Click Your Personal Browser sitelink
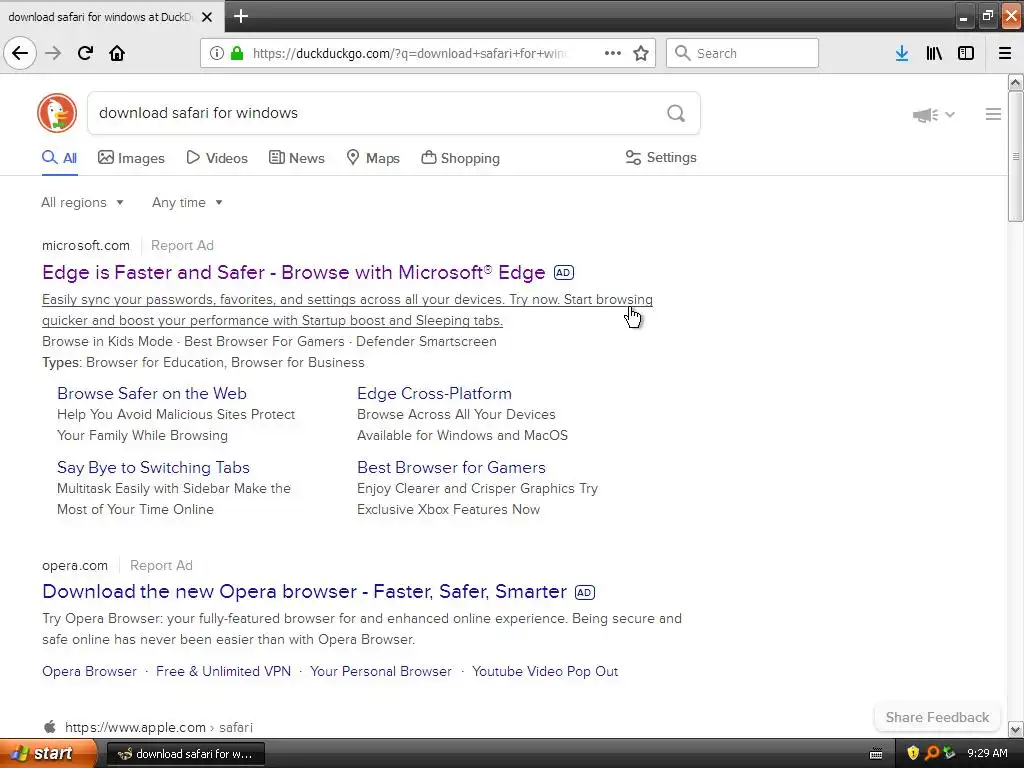Screen dimensions: 1024x768 (x=381, y=671)
